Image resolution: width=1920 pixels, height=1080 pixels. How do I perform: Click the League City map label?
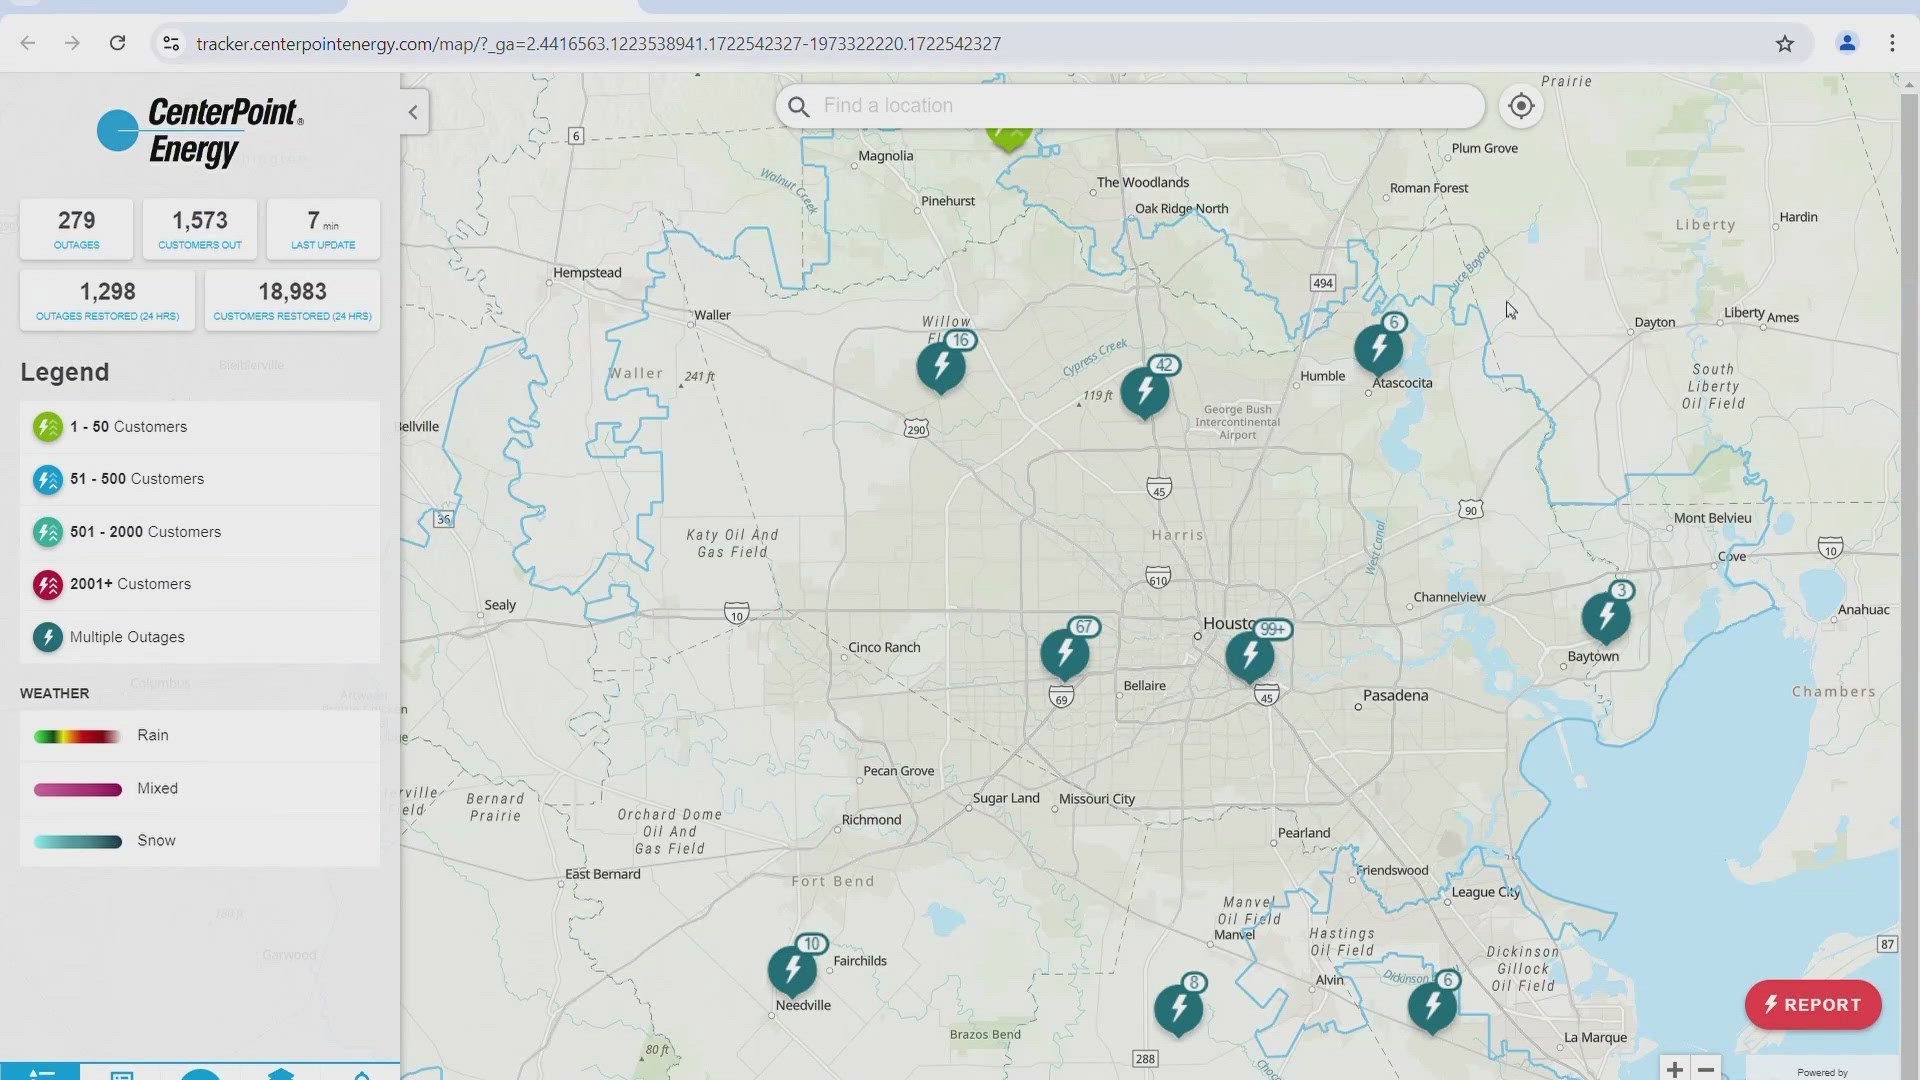1486,892
